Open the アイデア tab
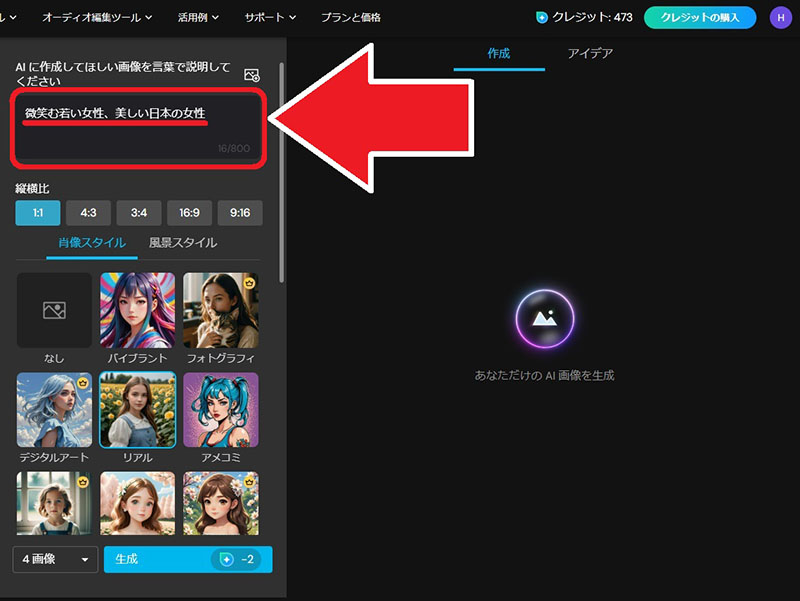Image resolution: width=800 pixels, height=601 pixels. [590, 53]
